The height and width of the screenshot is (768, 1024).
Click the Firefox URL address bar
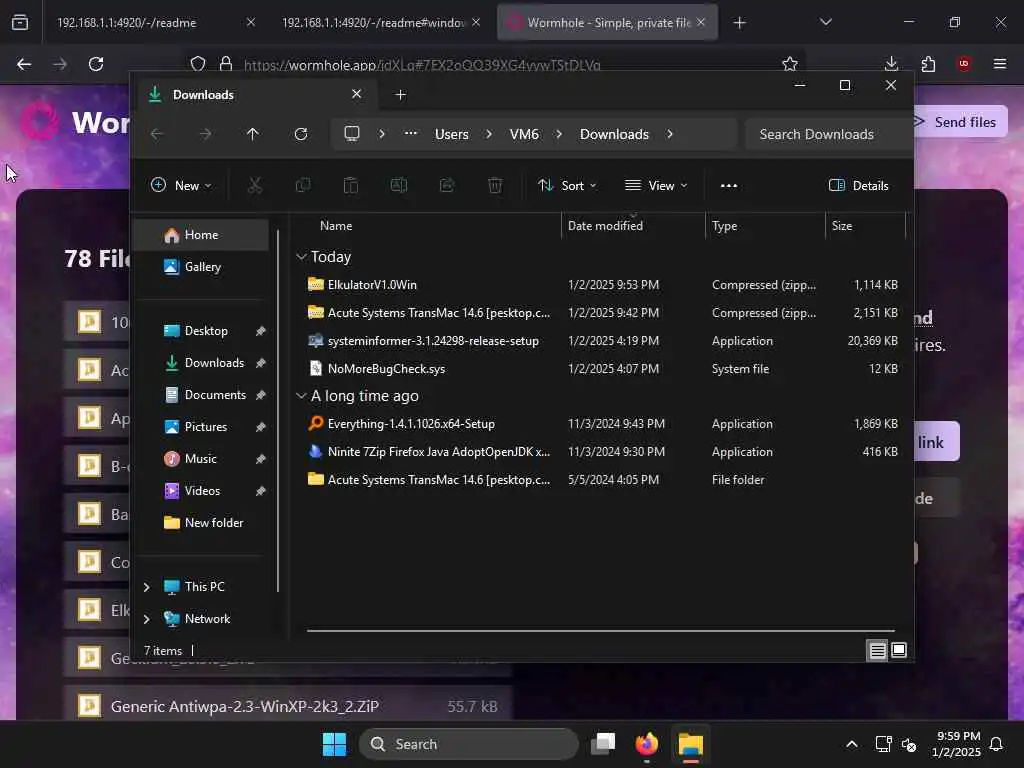pyautogui.click(x=496, y=64)
